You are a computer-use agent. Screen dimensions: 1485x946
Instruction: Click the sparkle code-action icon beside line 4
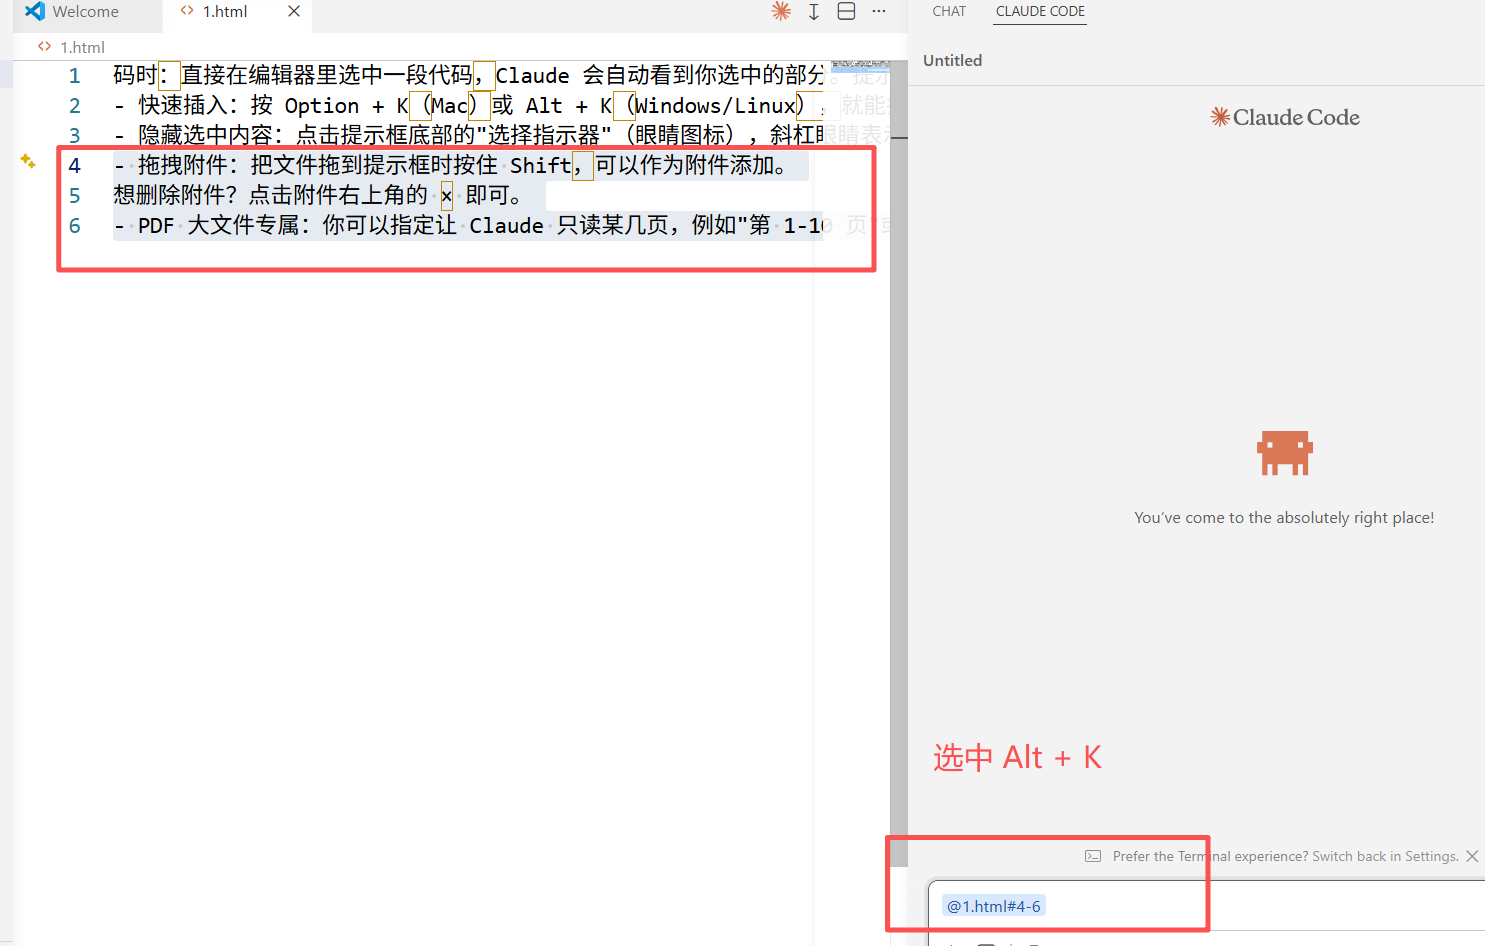[28, 161]
